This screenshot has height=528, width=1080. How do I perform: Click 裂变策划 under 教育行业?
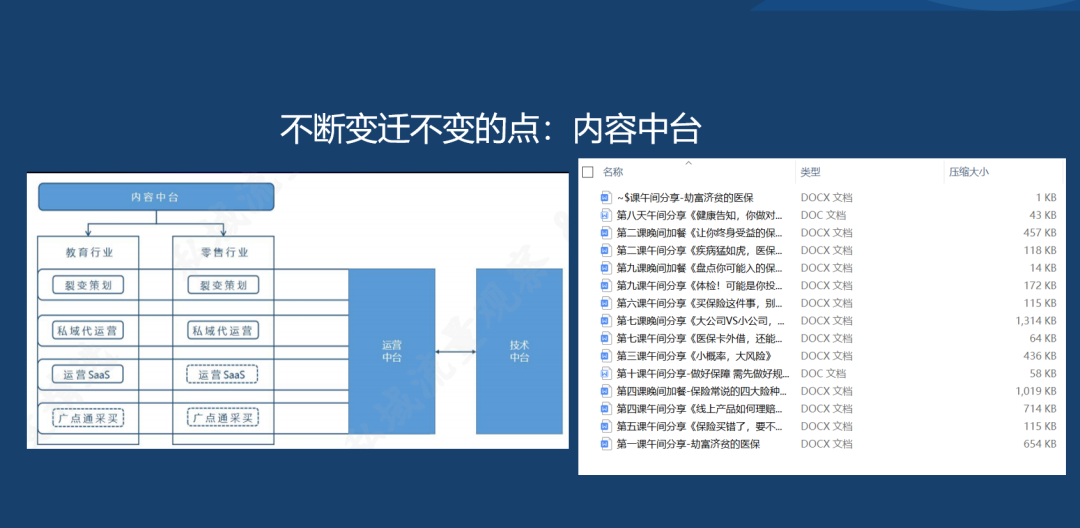88,284
